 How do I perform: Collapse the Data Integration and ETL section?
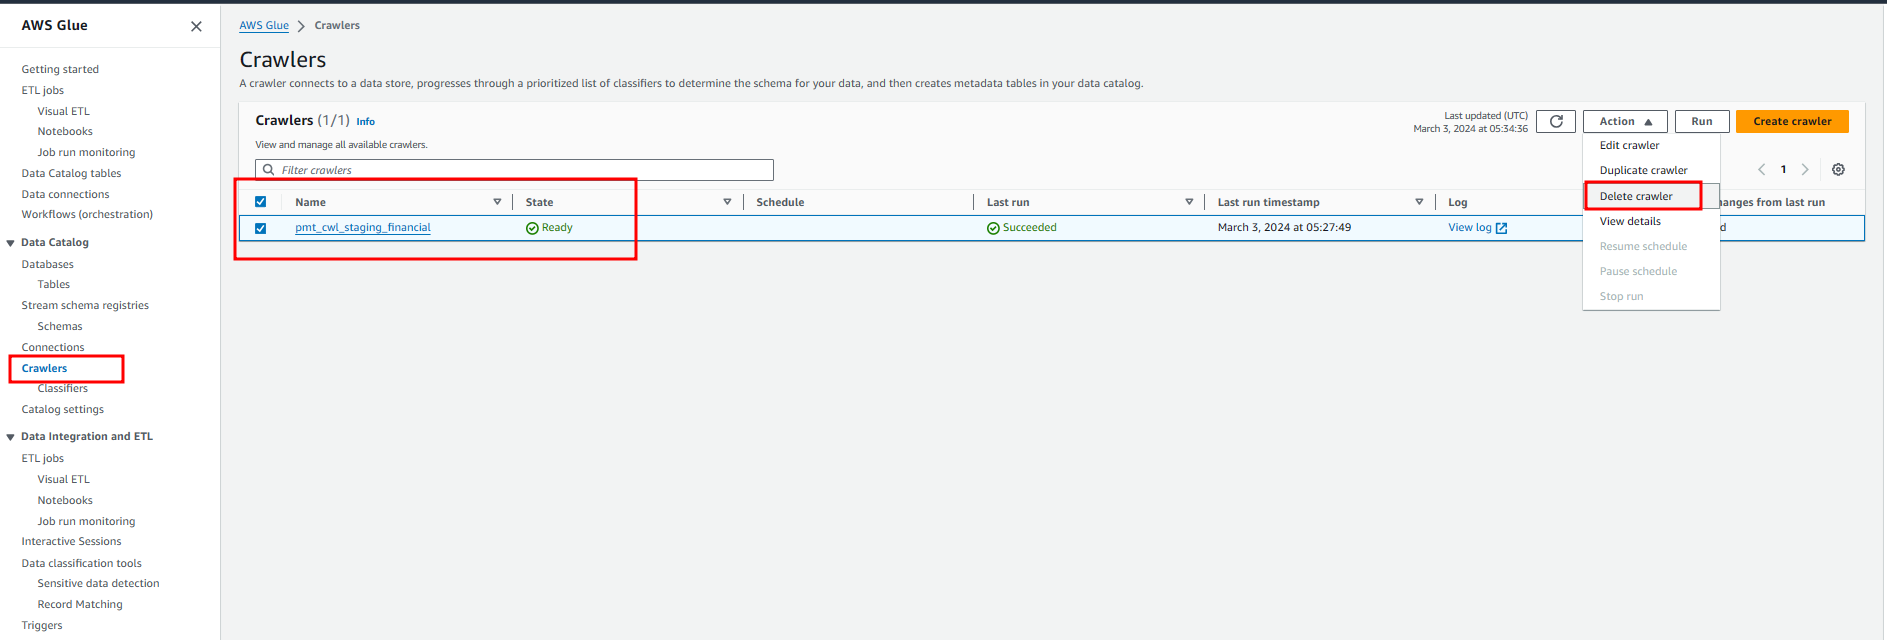click(x=11, y=437)
